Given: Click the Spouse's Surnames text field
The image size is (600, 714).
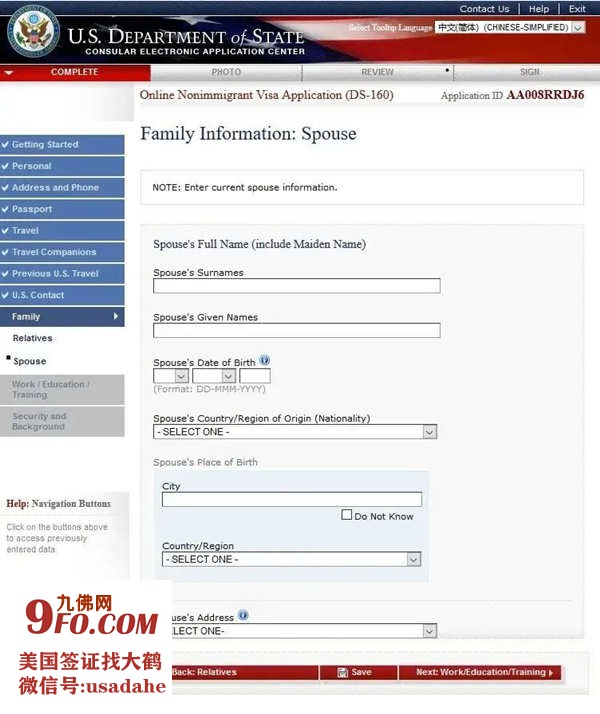Looking at the screenshot, I should click(x=296, y=286).
